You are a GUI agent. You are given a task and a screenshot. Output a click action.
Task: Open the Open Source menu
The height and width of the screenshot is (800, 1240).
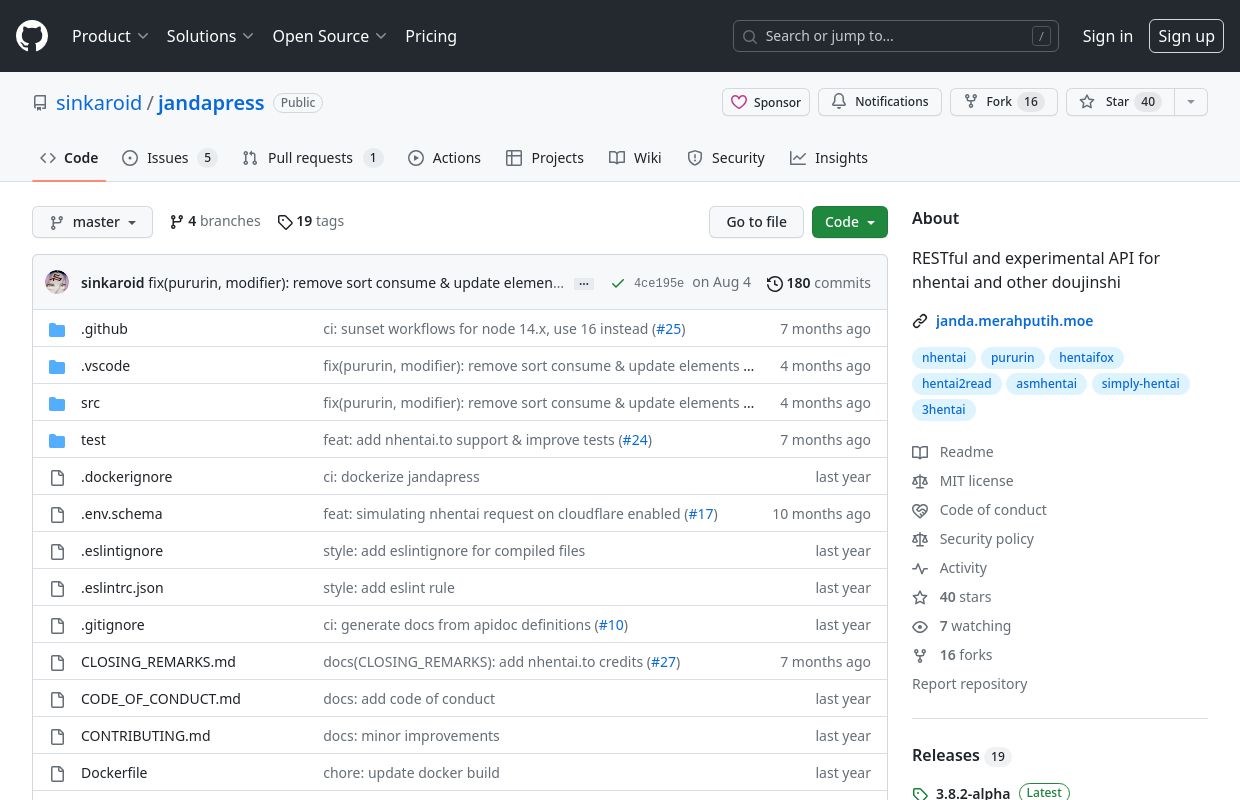click(x=329, y=36)
